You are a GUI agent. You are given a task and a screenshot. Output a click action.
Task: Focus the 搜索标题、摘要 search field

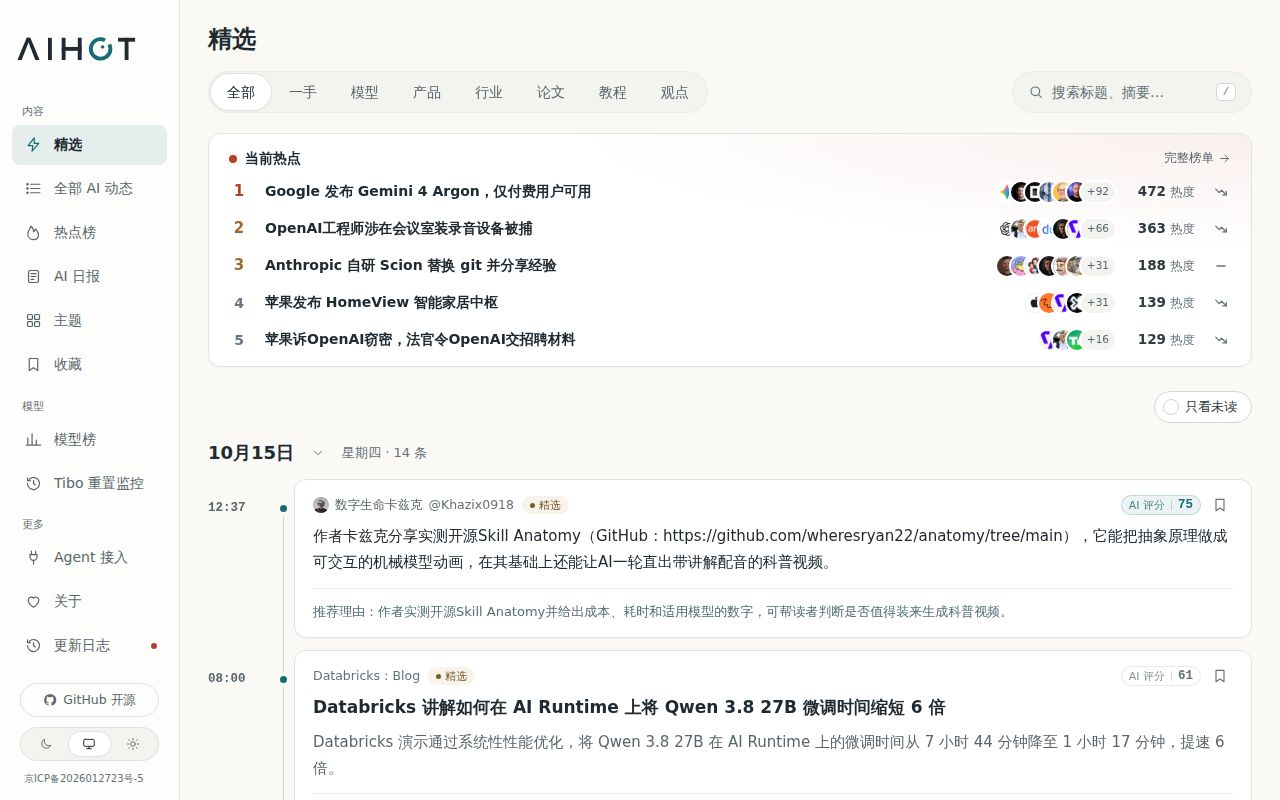(x=1132, y=92)
